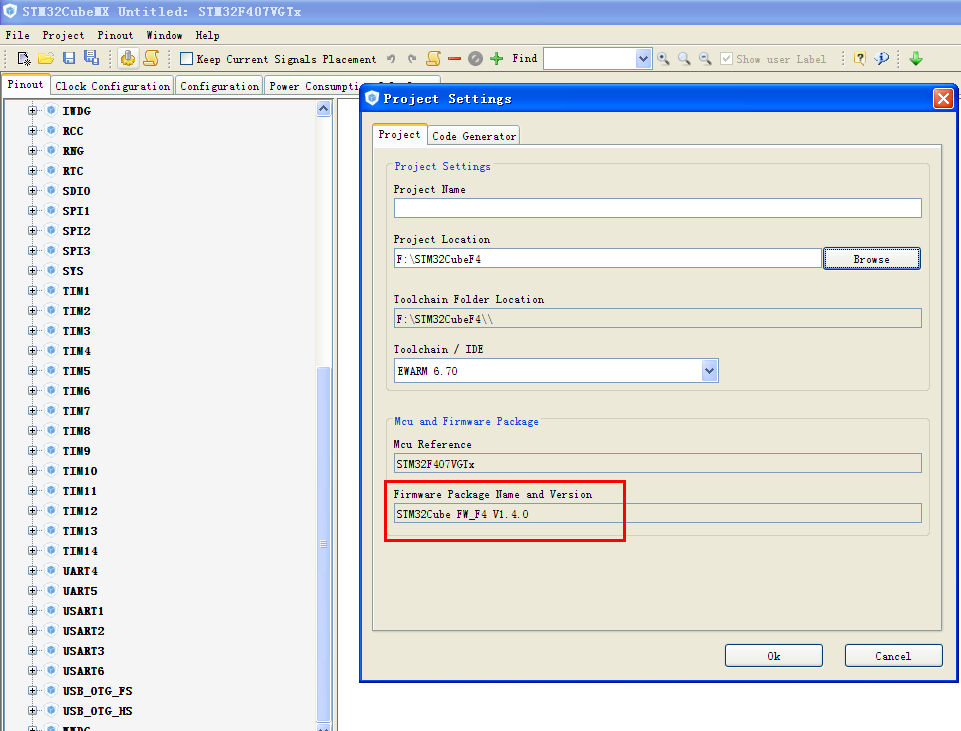Click the blue info toolbar icon
The height and width of the screenshot is (731, 961).
click(881, 59)
